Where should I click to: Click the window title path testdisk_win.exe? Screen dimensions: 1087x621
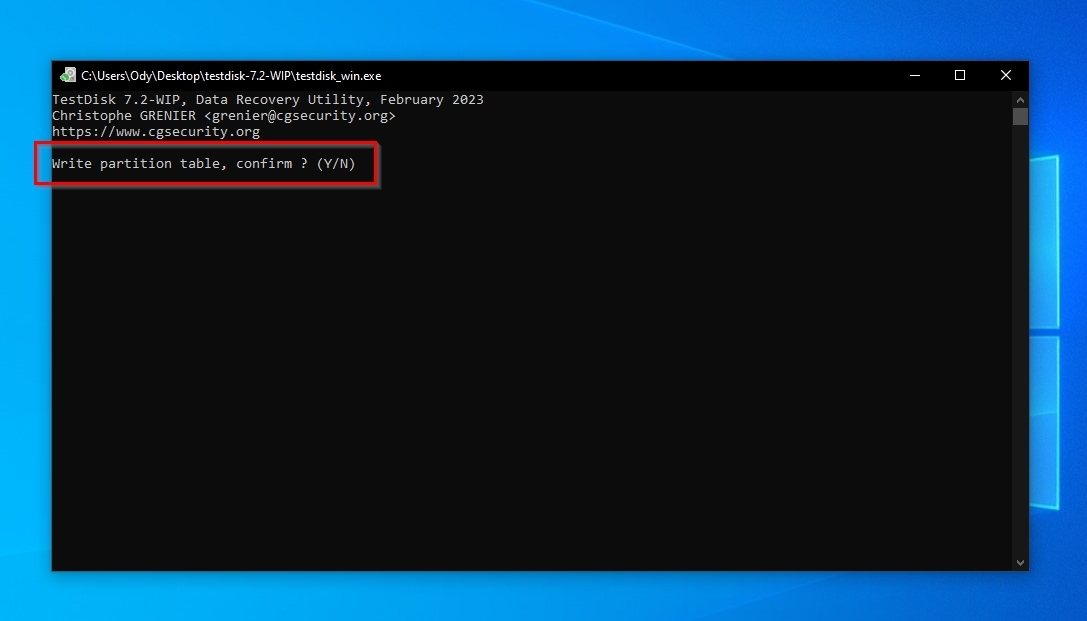[231, 76]
